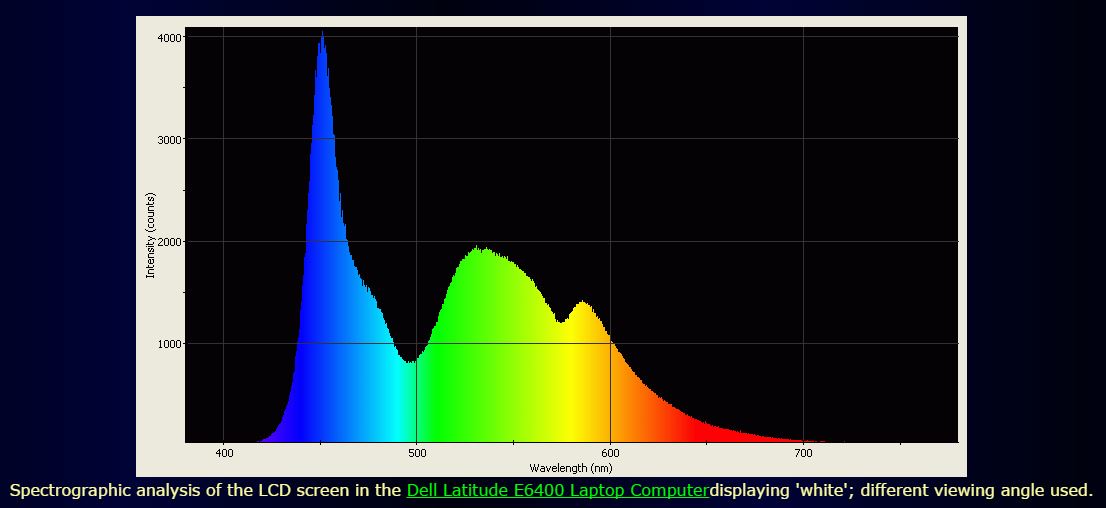Click the small yellow-orange peak near 585 nm
Viewport: 1106px width, 508px height.
582,305
